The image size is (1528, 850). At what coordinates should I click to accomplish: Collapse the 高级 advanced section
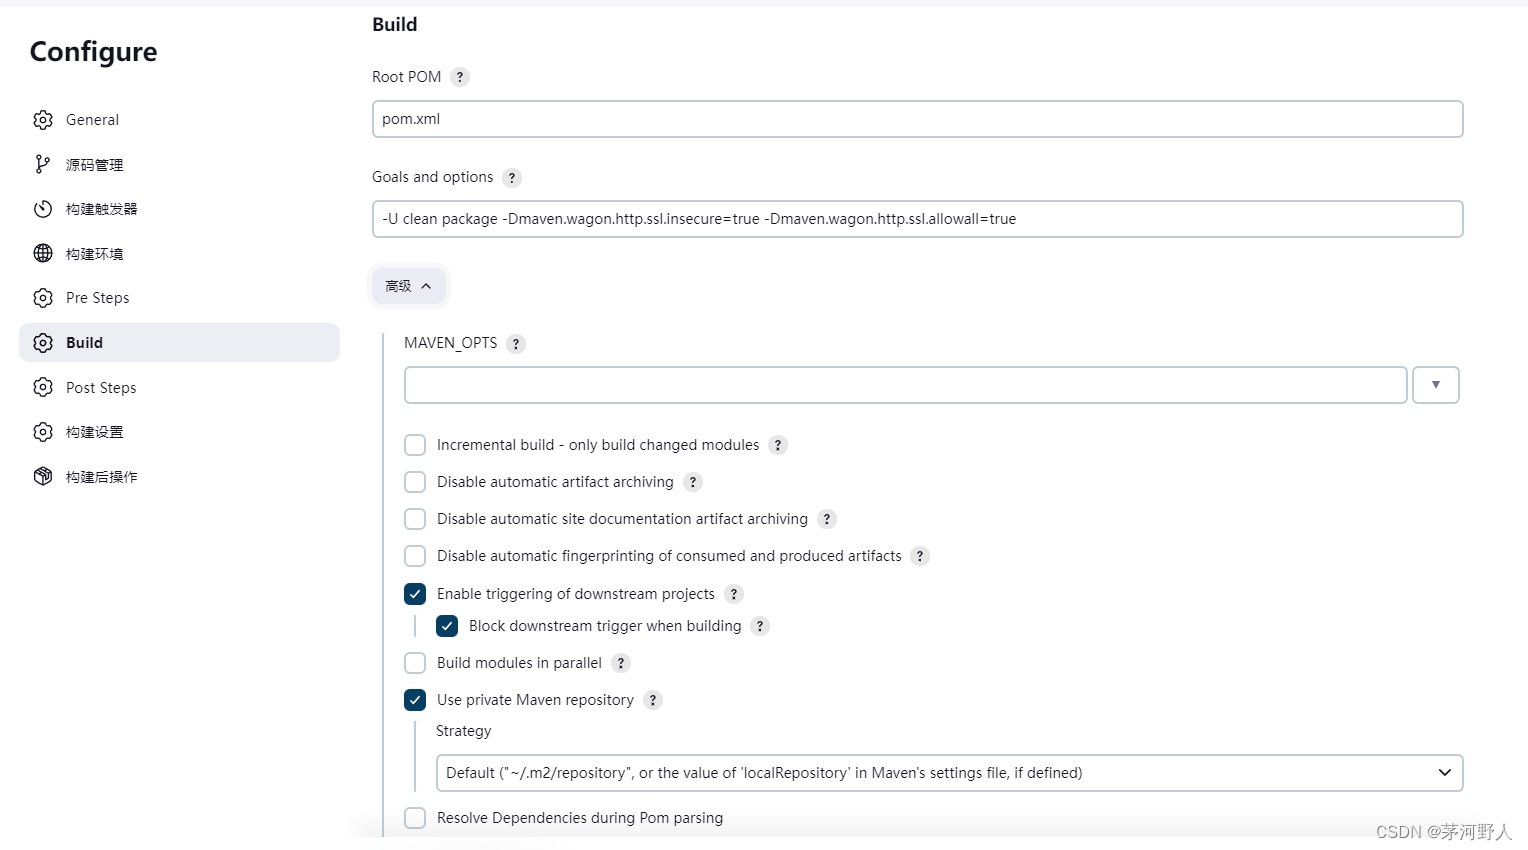tap(409, 286)
